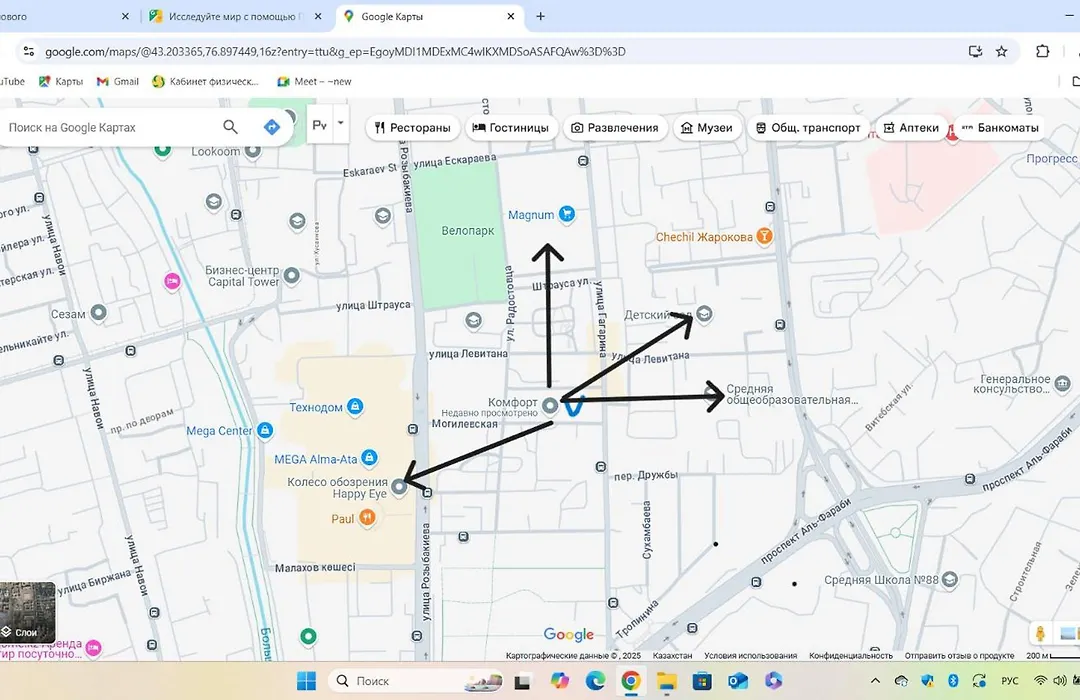
Task: Select the Paul restaurant pin
Action: coord(368,517)
